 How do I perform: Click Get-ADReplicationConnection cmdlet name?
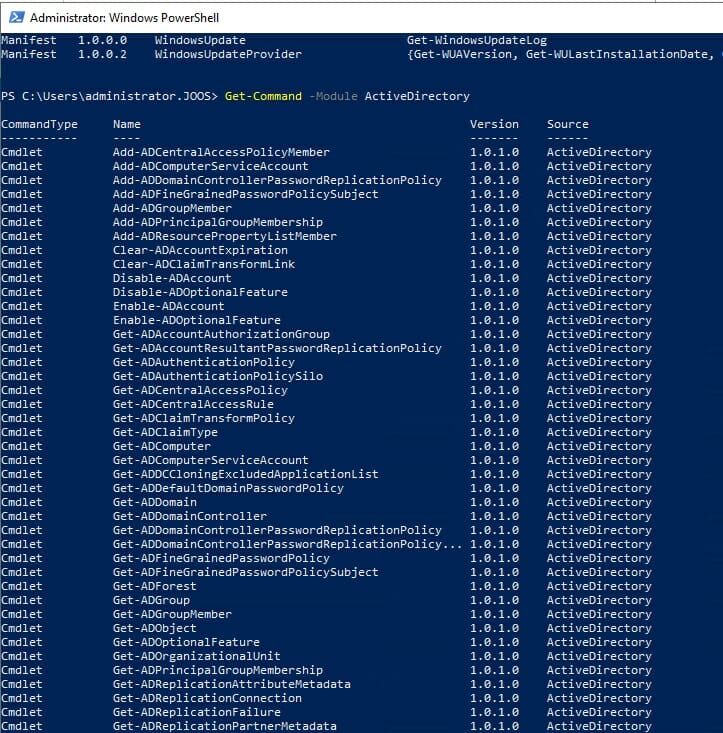[207, 698]
